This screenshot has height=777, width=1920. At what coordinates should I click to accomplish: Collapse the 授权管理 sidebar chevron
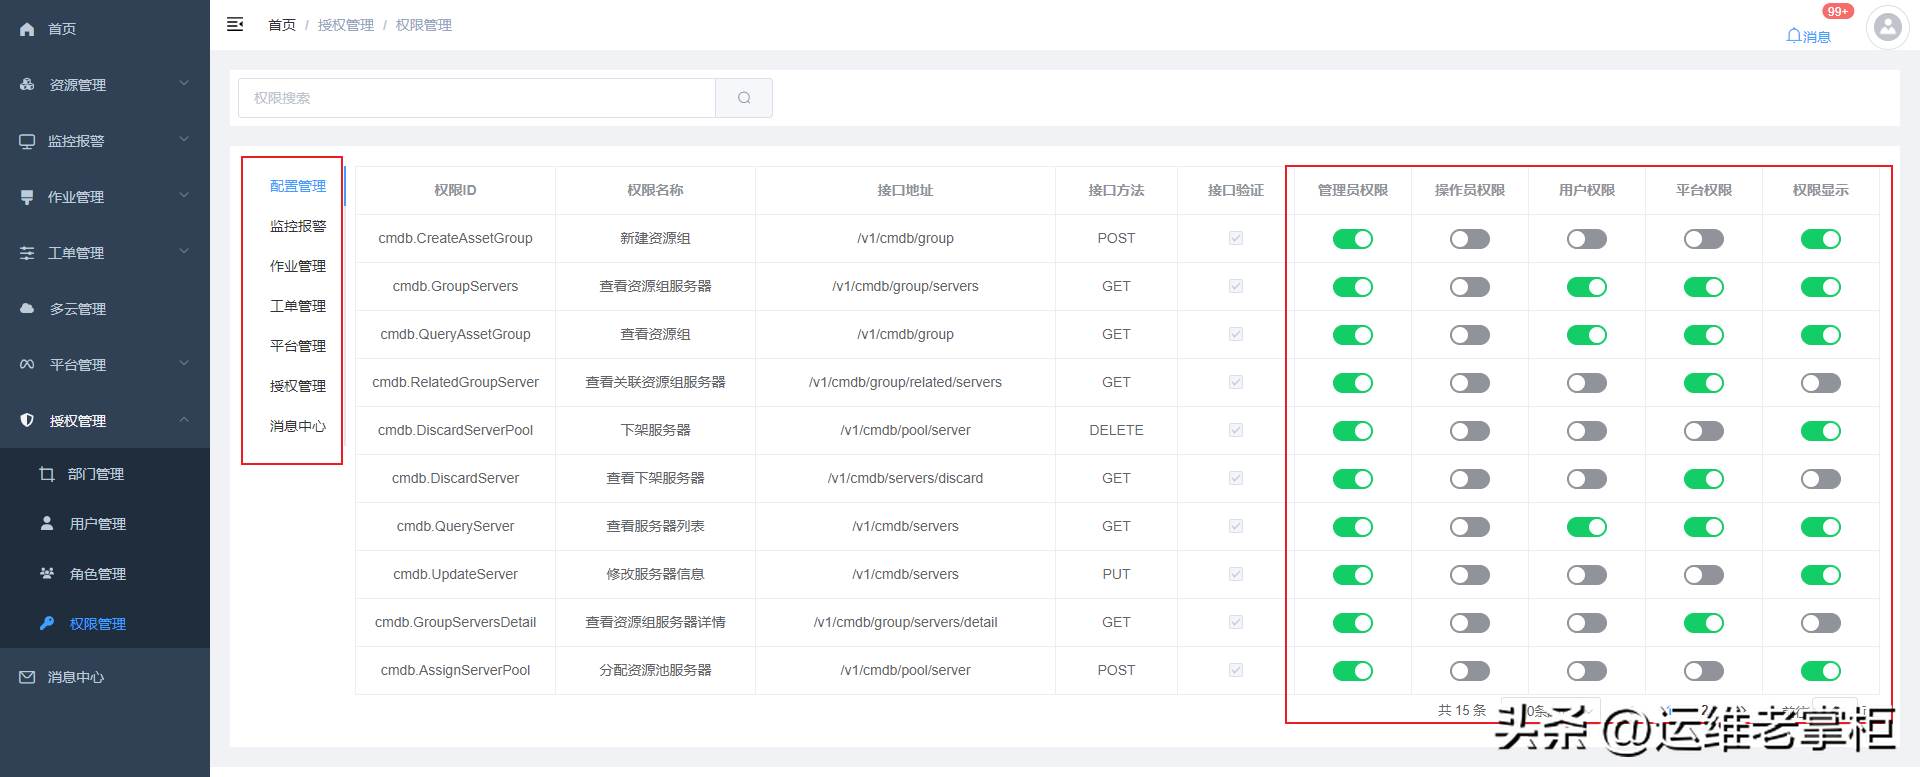pyautogui.click(x=184, y=419)
